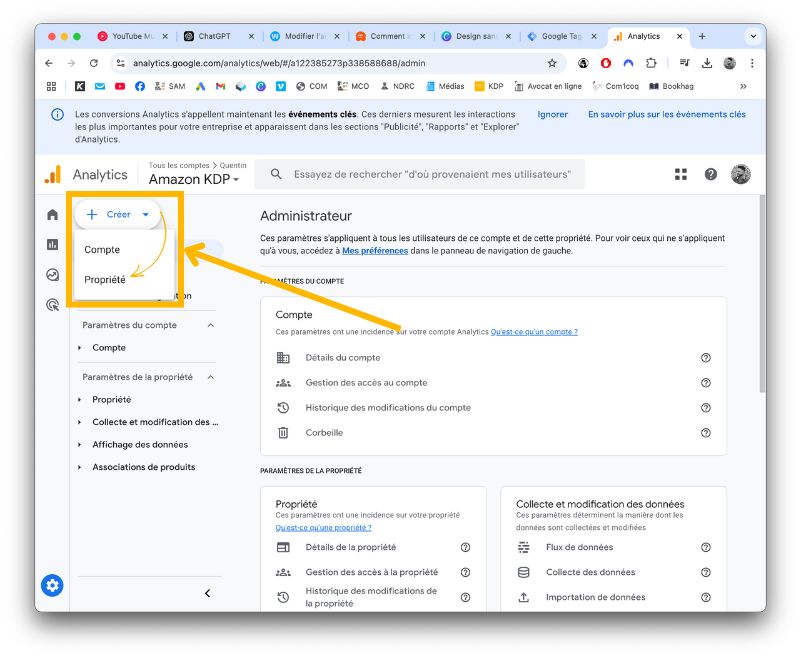Click the Analytics search field

coord(419,174)
